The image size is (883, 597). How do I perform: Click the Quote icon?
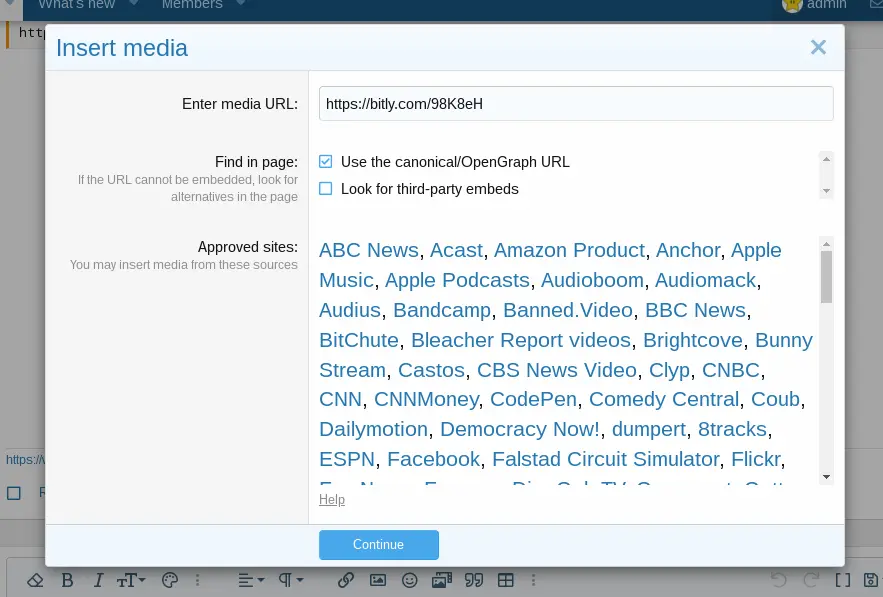point(474,580)
